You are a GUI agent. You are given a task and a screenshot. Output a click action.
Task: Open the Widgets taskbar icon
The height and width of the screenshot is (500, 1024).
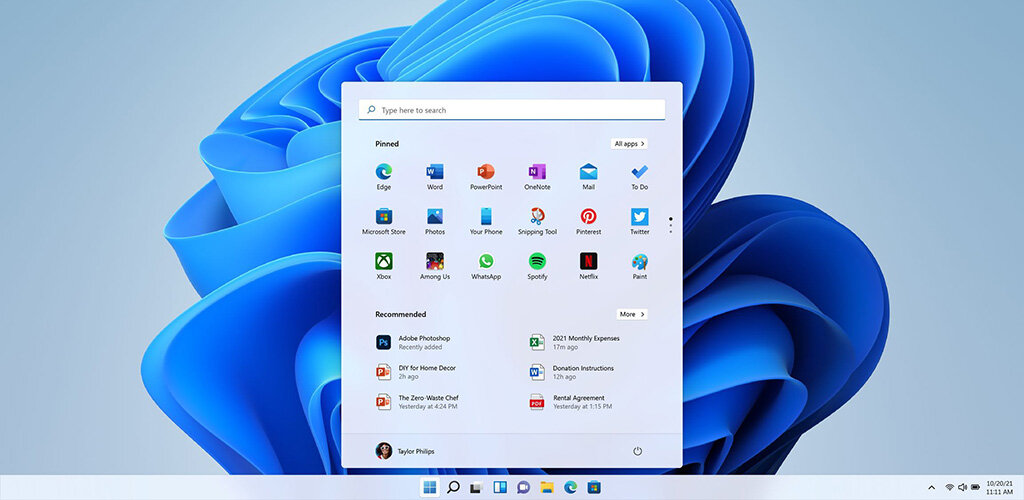[500, 487]
